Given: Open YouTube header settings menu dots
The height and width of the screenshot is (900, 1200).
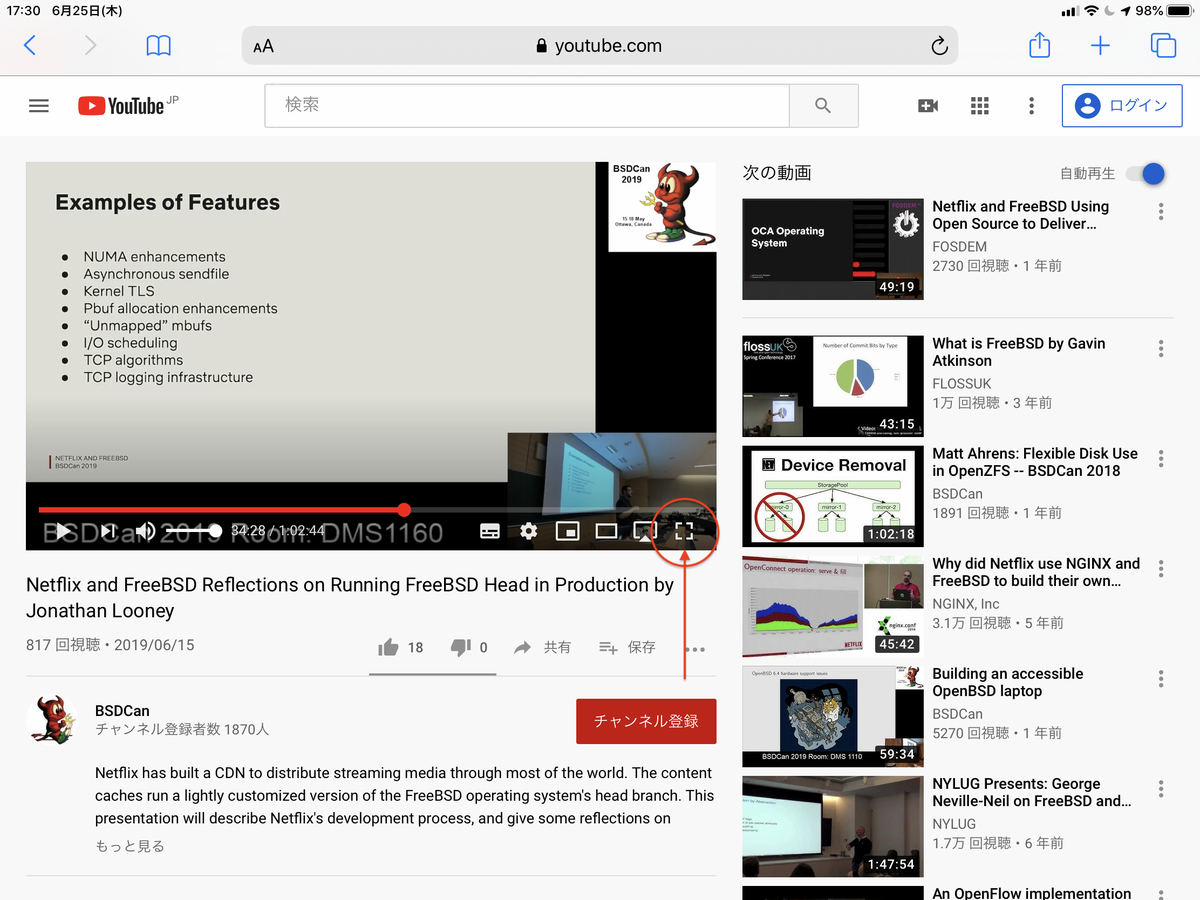Looking at the screenshot, I should pos(1031,106).
